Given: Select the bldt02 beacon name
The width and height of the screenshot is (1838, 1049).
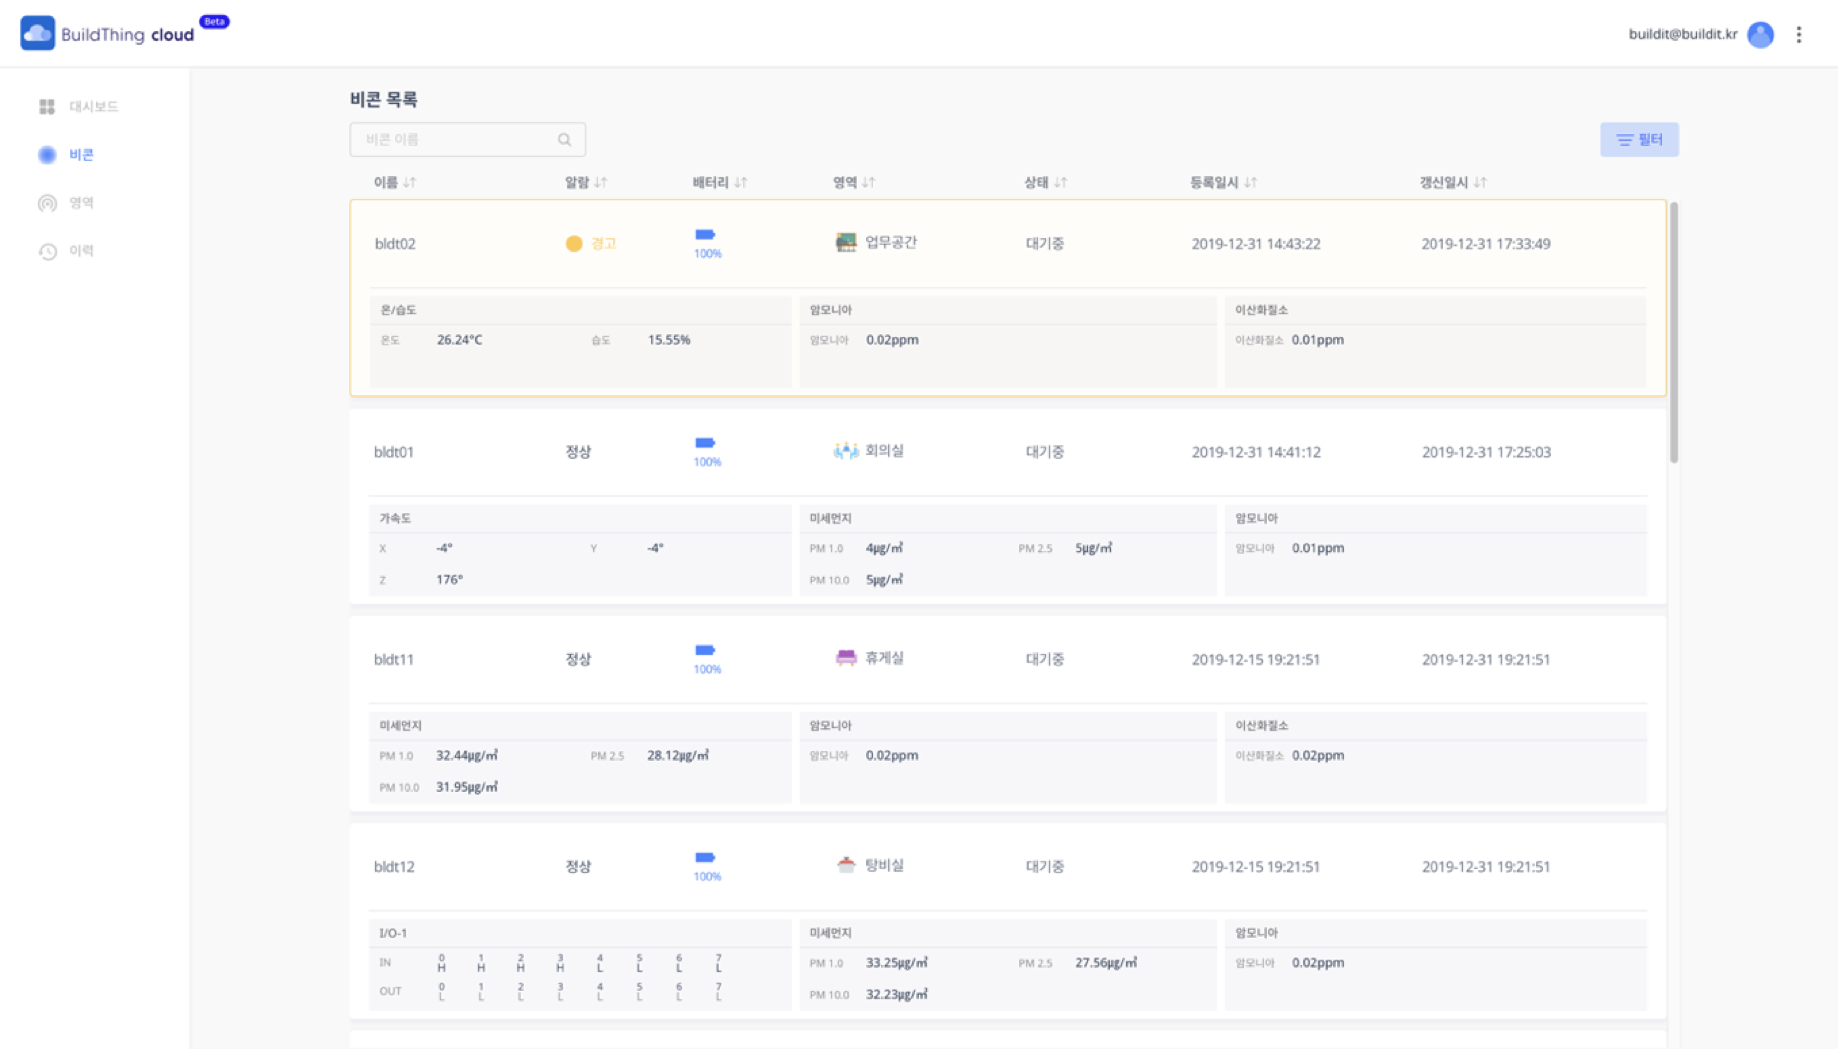Looking at the screenshot, I should point(395,244).
